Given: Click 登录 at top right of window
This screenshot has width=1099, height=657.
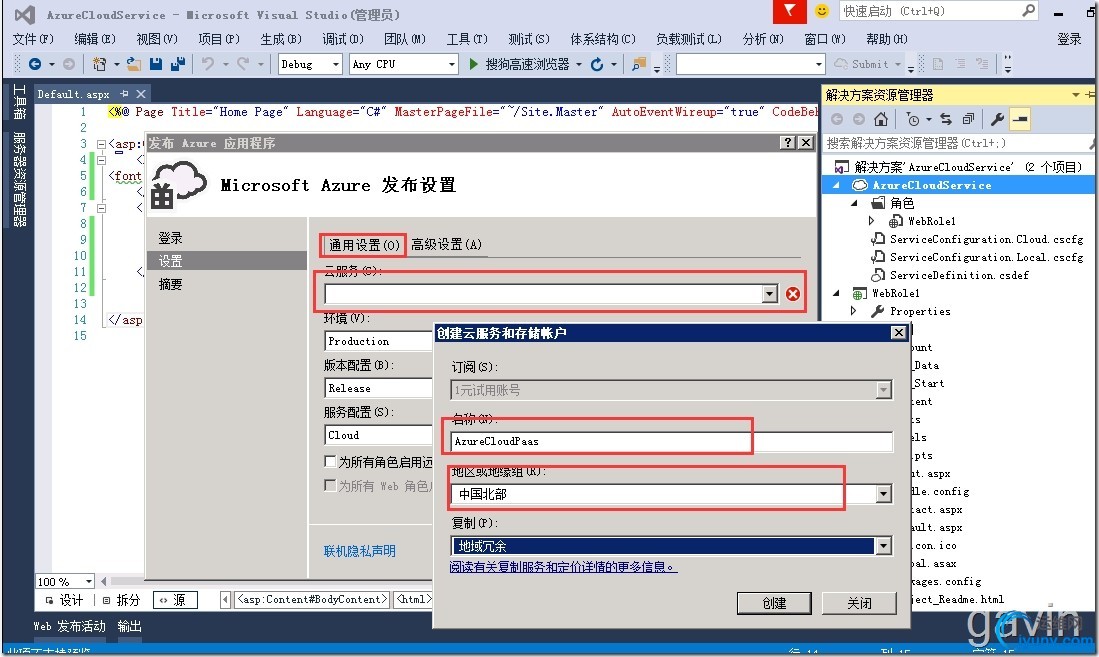Looking at the screenshot, I should [1069, 39].
